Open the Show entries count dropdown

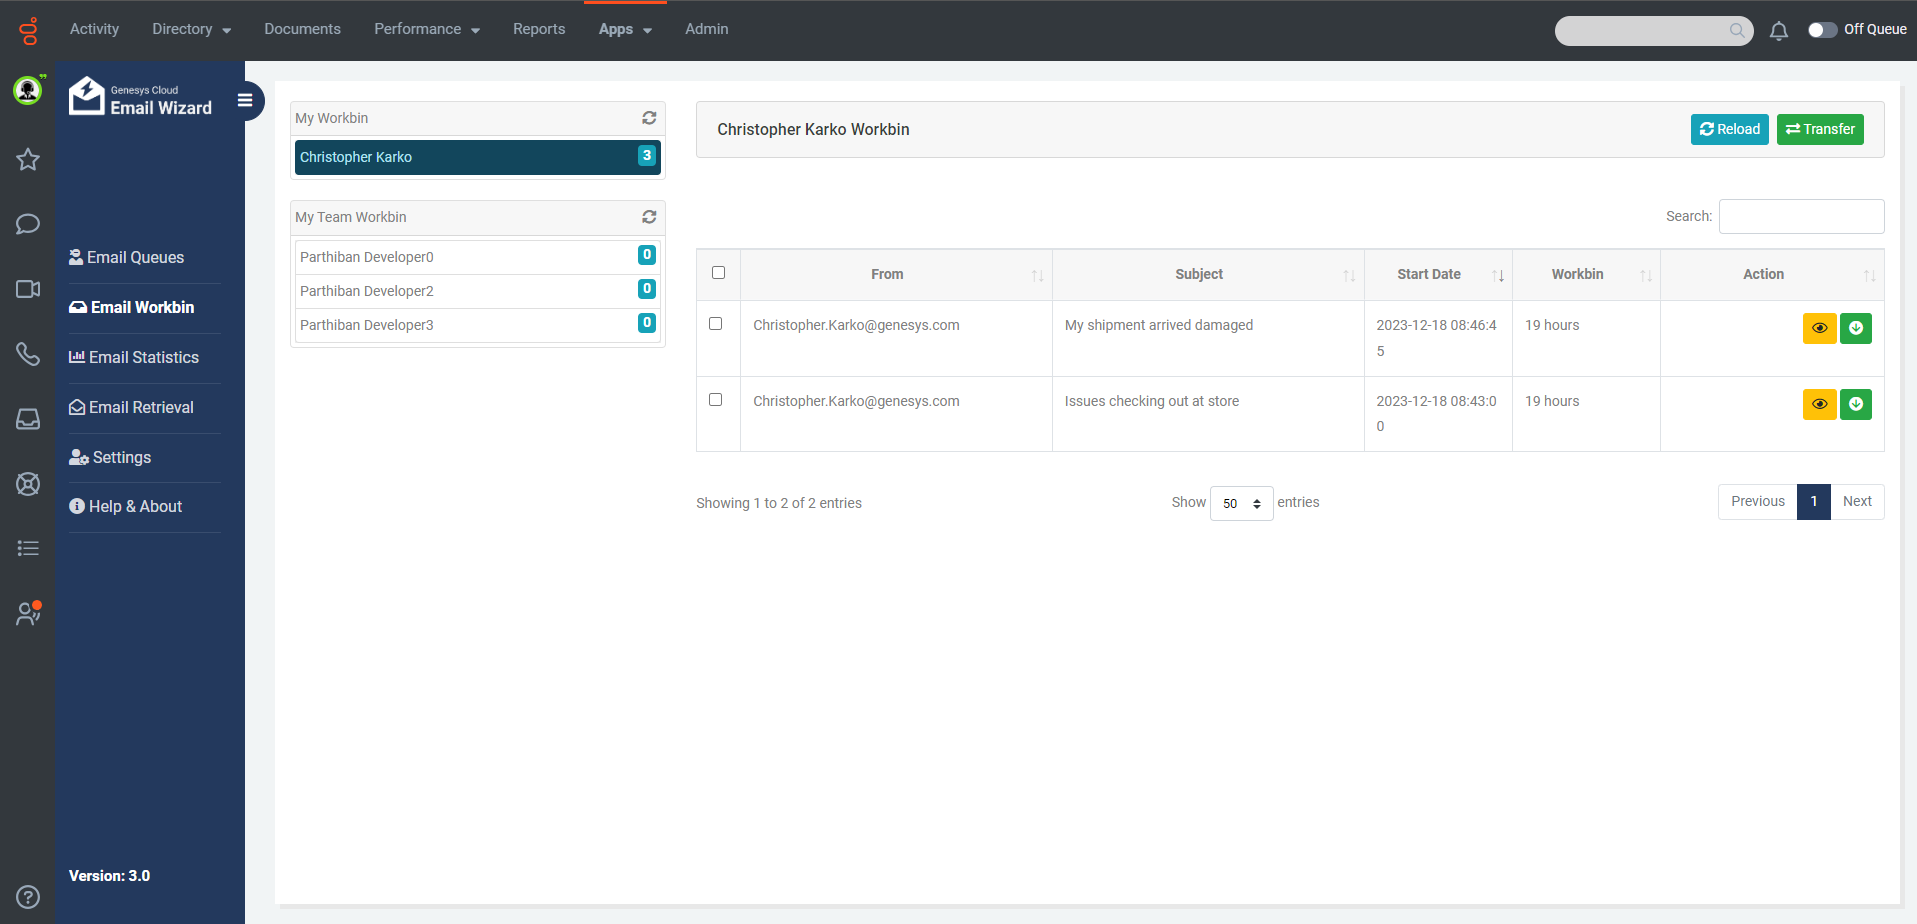pos(1241,503)
